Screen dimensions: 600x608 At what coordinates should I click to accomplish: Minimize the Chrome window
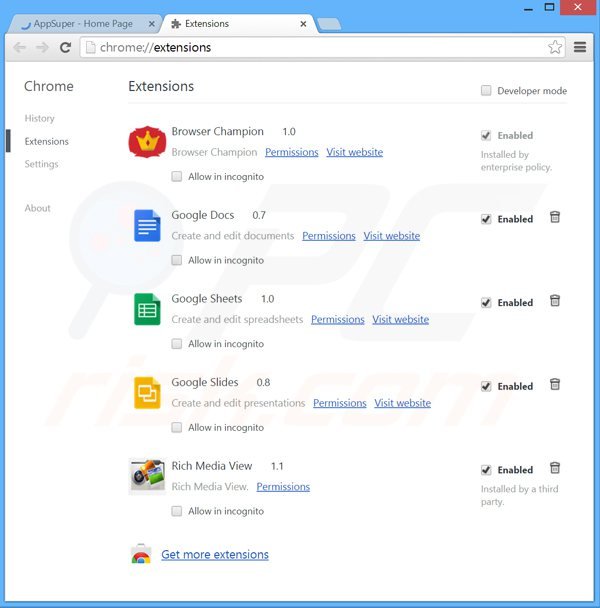click(x=528, y=7)
